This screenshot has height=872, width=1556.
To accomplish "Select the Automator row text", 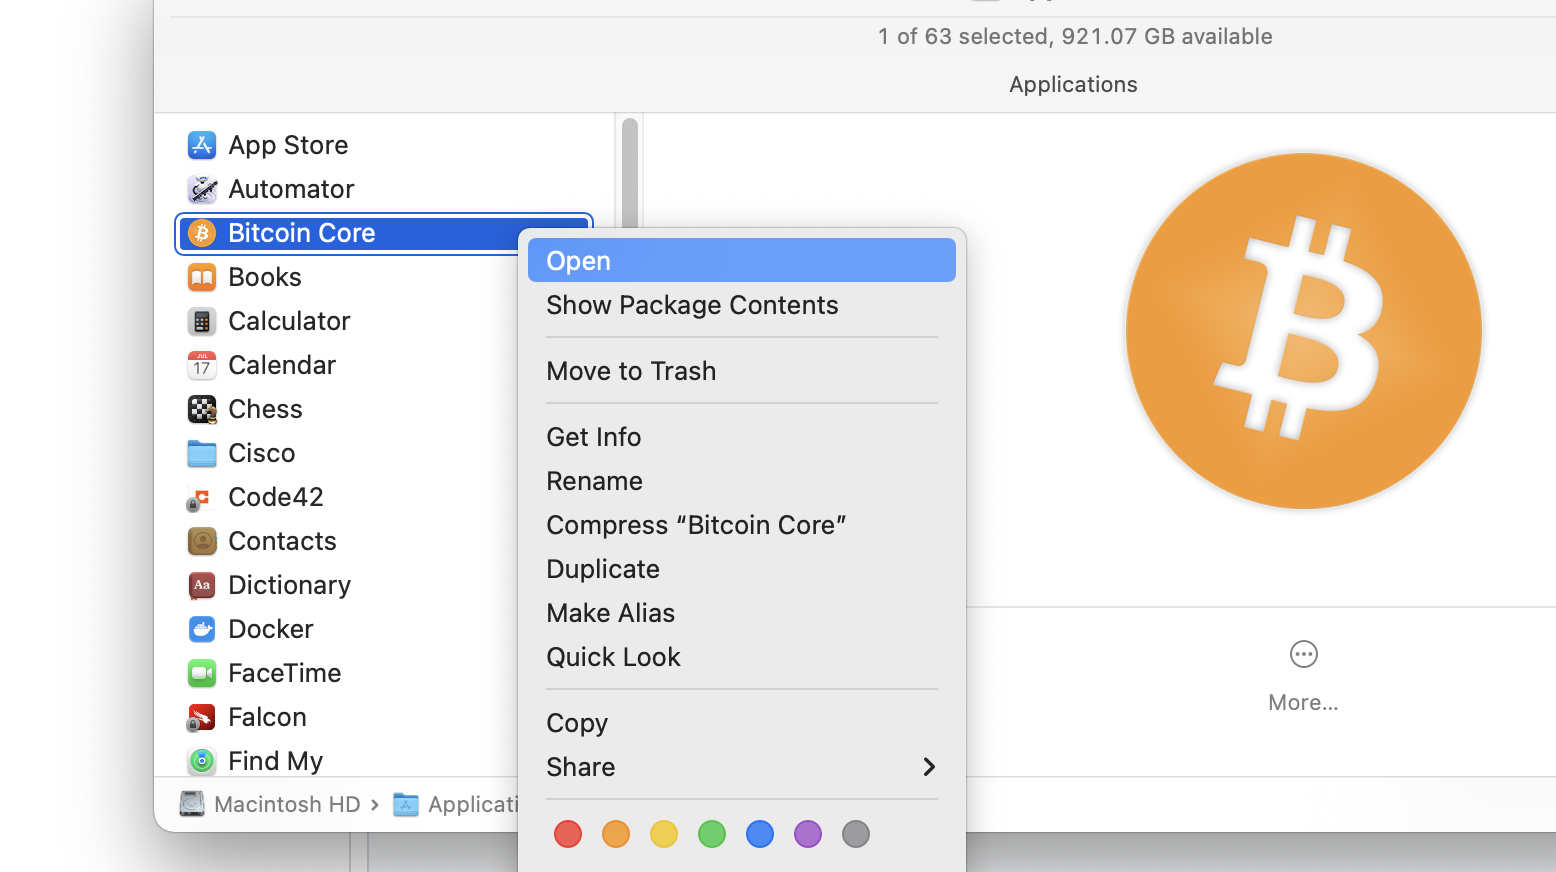I will 291,189.
